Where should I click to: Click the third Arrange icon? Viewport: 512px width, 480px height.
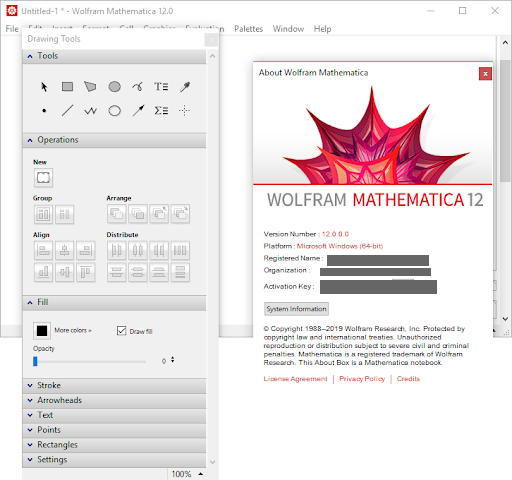159,214
